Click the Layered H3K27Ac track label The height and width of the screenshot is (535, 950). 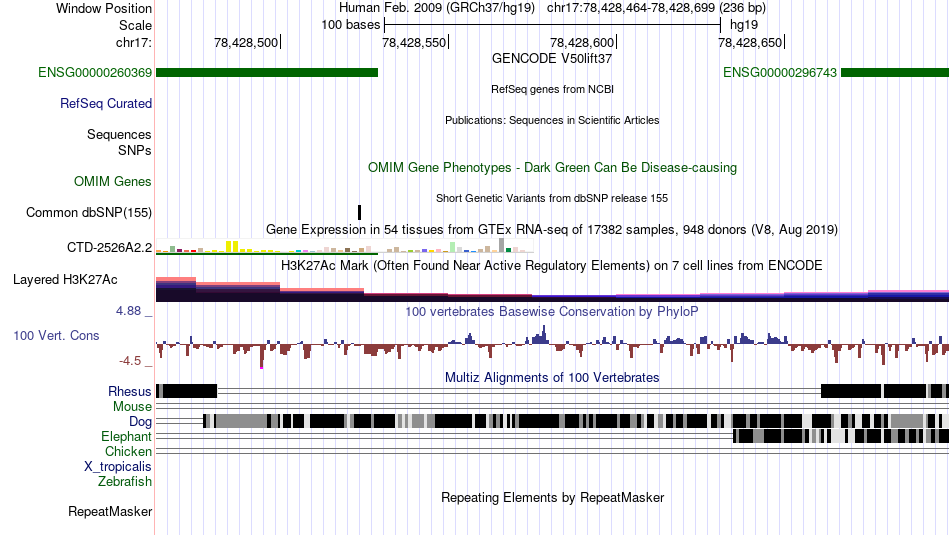point(65,279)
